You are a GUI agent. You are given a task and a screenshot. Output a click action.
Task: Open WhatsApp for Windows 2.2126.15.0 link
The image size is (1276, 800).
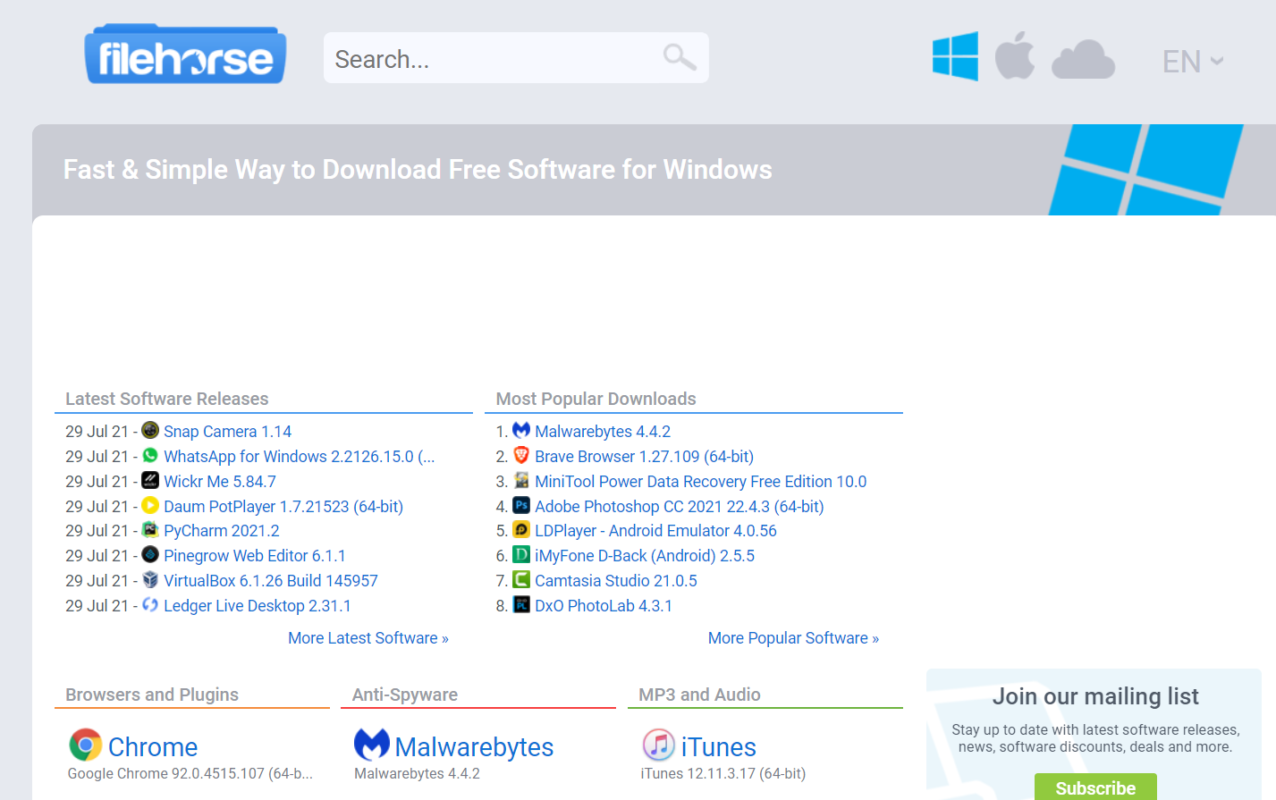coord(299,457)
